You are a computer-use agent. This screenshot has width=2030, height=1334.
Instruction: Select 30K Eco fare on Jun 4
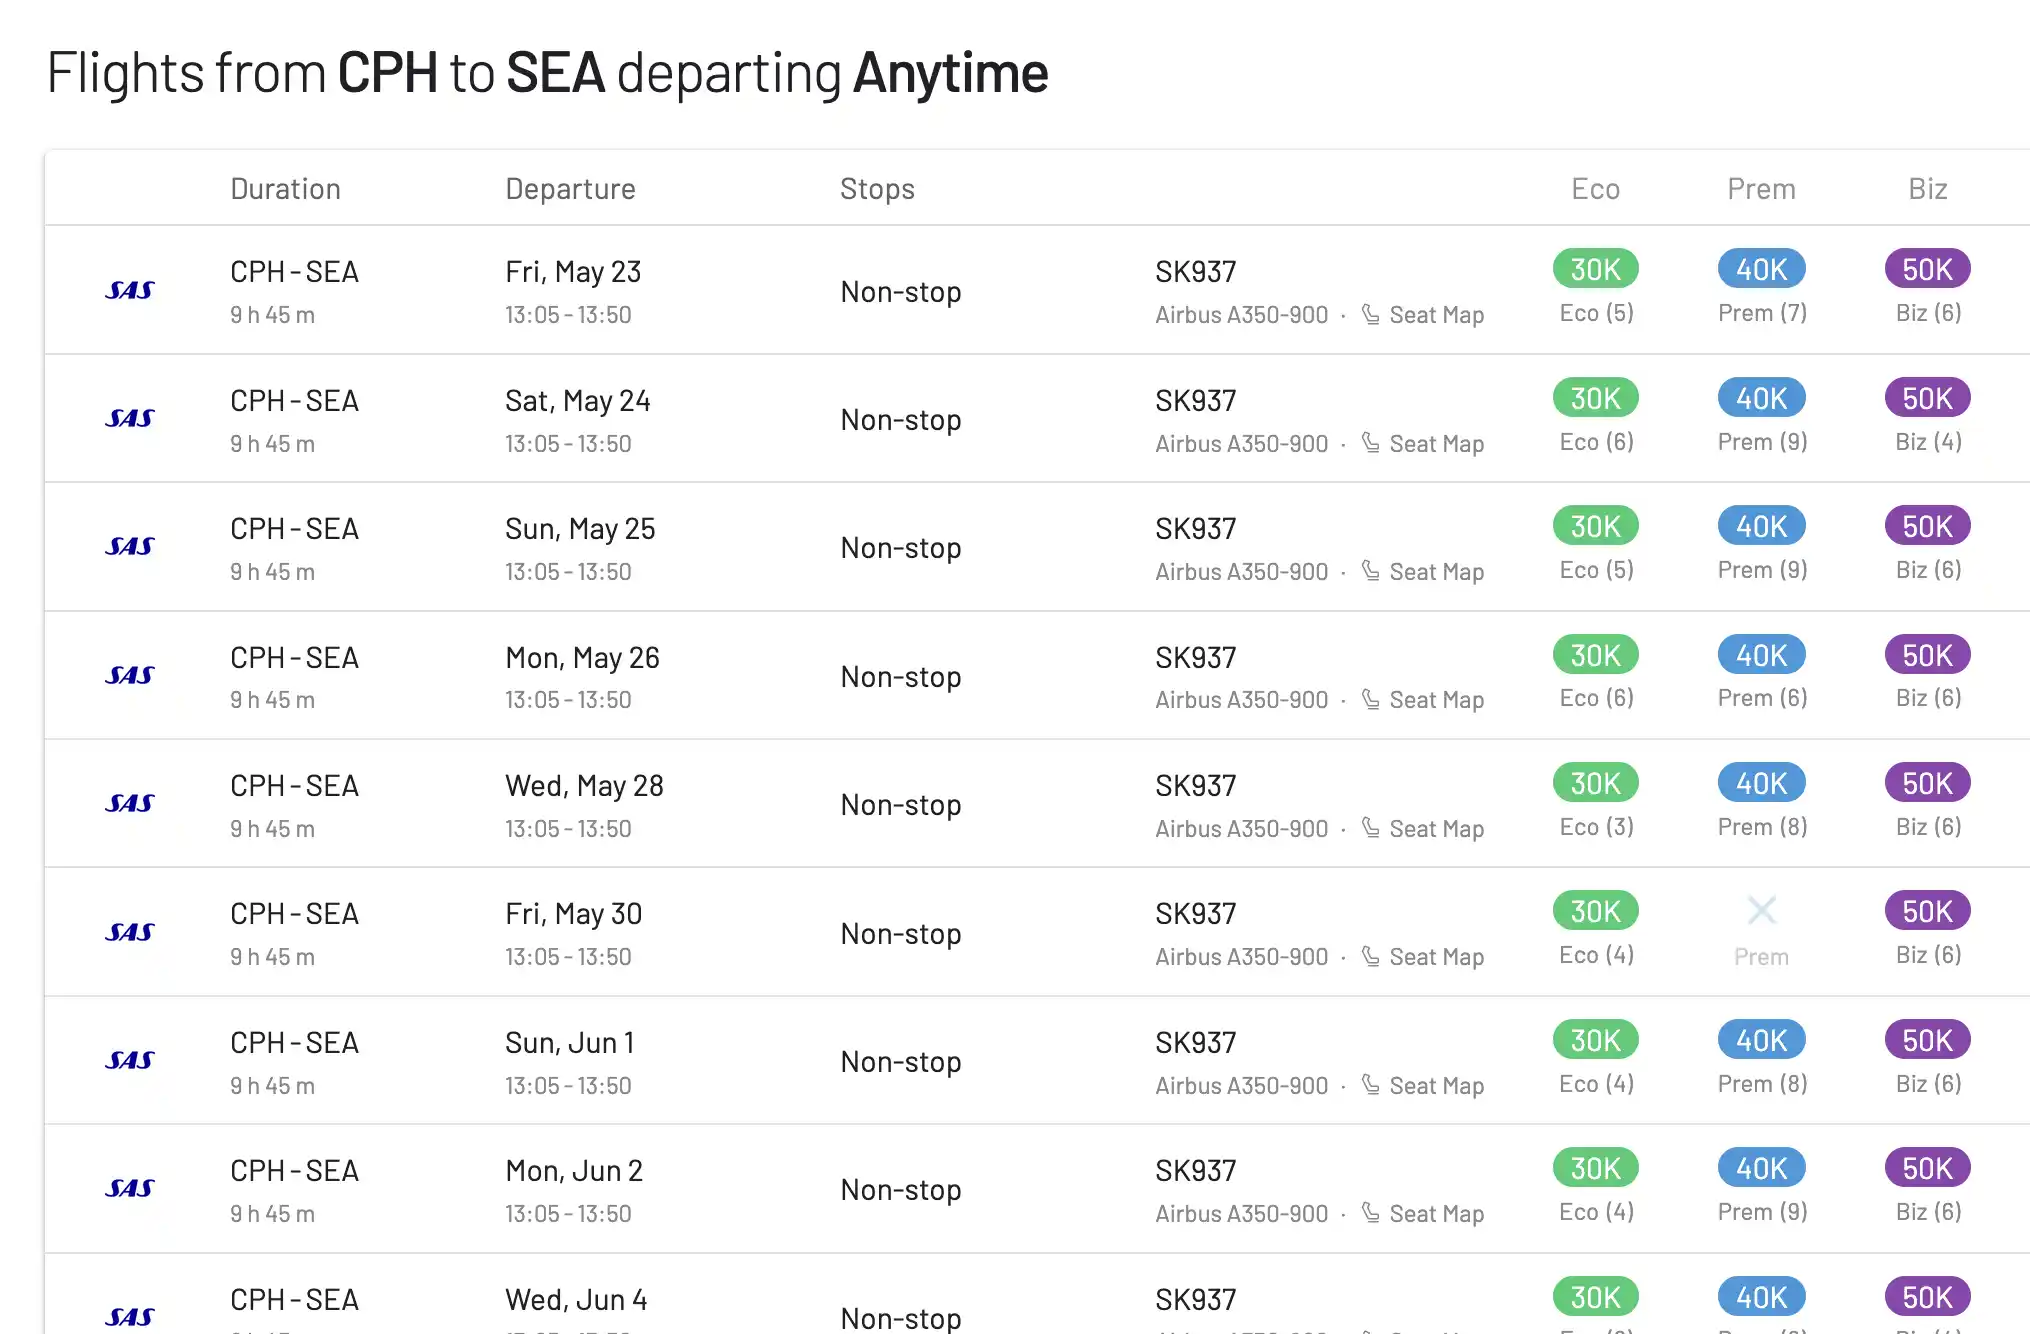pyautogui.click(x=1596, y=1297)
